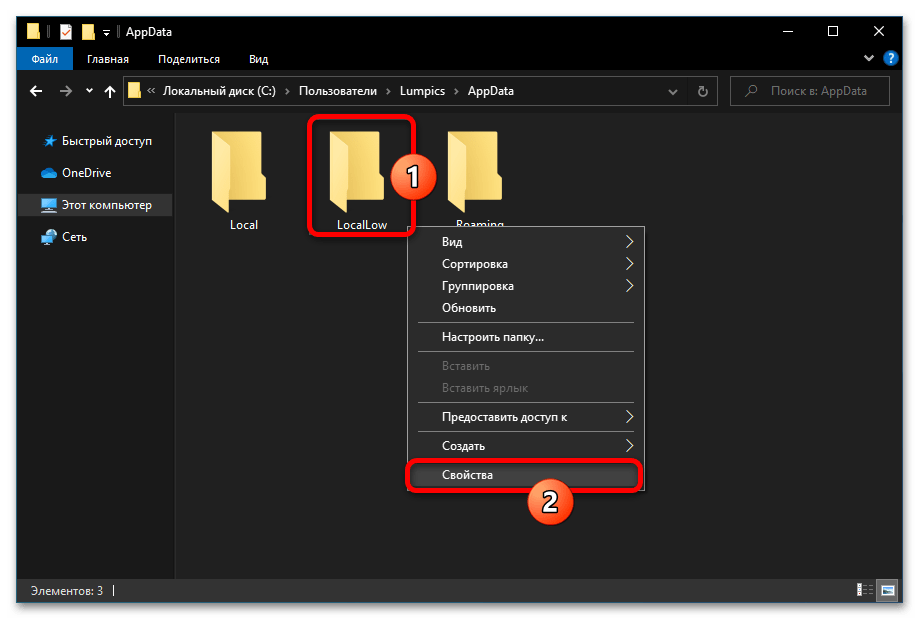This screenshot has width=919, height=619.
Task: Click Обновить in the context menu
Action: 469,308
